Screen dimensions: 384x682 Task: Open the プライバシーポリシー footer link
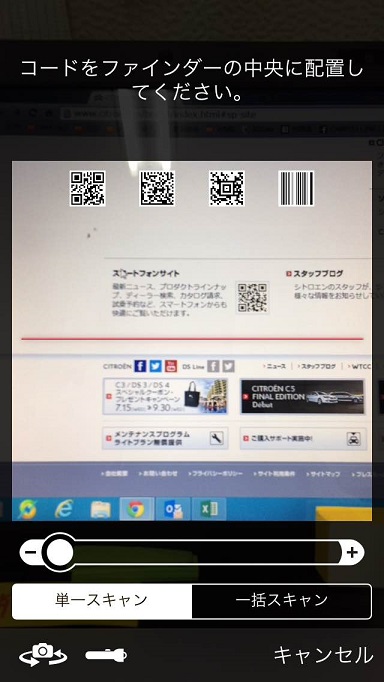coord(216,474)
